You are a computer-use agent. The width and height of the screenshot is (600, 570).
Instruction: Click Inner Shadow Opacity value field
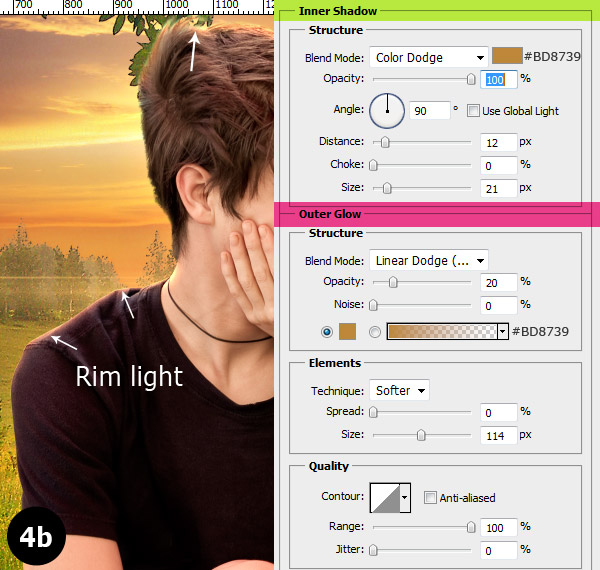point(499,80)
